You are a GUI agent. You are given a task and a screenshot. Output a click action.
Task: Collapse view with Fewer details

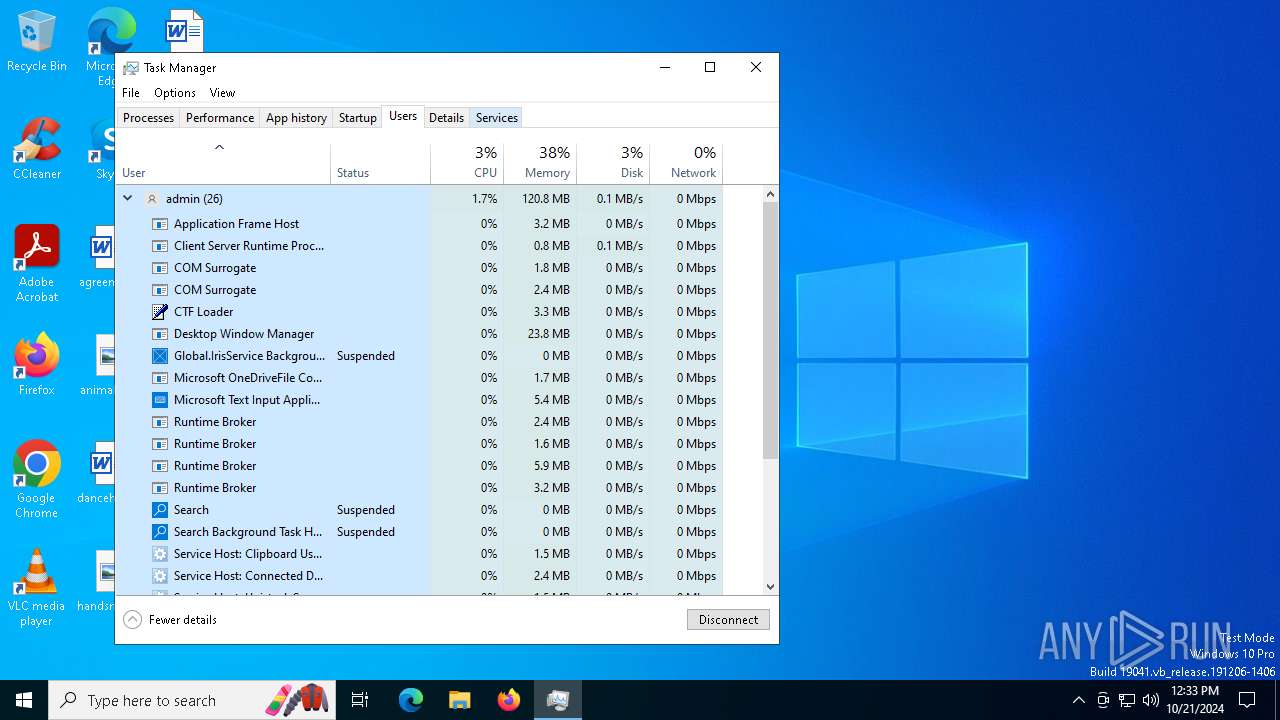click(170, 620)
